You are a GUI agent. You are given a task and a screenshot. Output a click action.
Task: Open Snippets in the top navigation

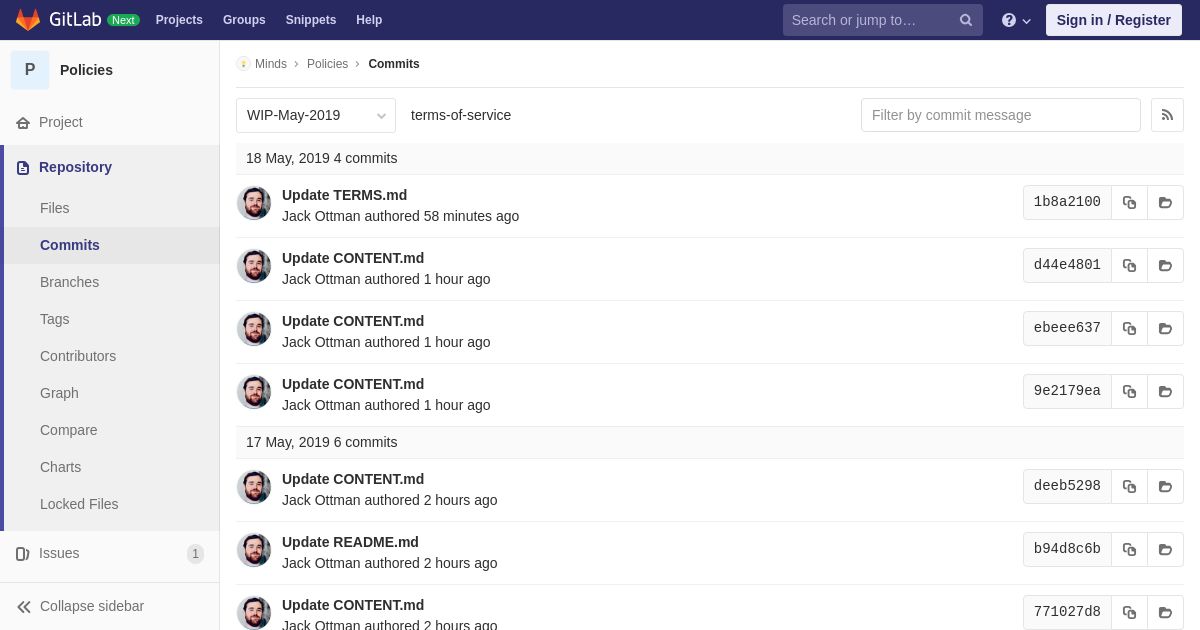point(311,20)
